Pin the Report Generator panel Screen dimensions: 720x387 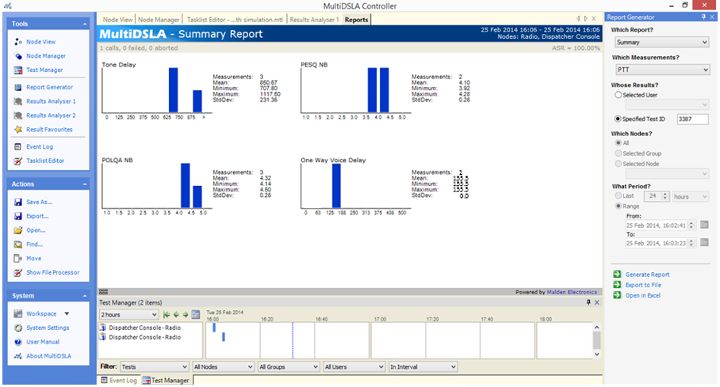click(703, 17)
